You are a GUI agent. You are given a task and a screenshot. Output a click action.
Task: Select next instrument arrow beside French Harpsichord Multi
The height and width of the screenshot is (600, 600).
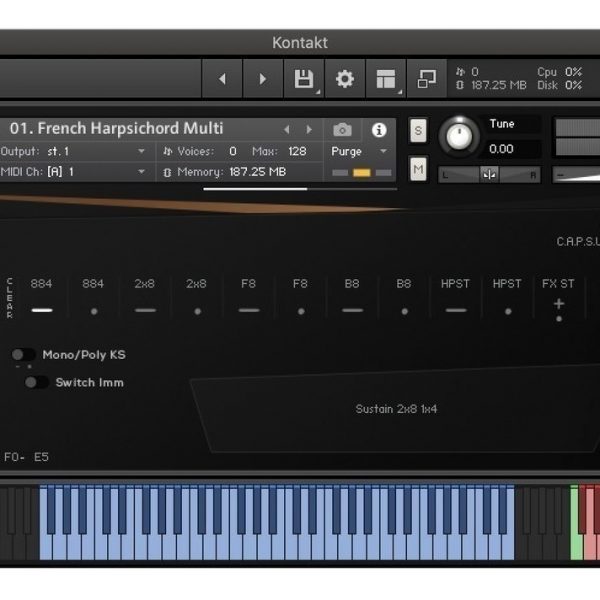309,130
